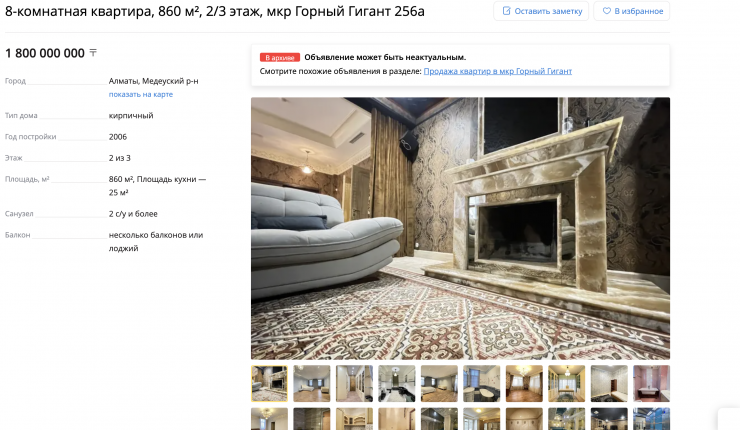Click the heart icon in В избранное

[606, 11]
